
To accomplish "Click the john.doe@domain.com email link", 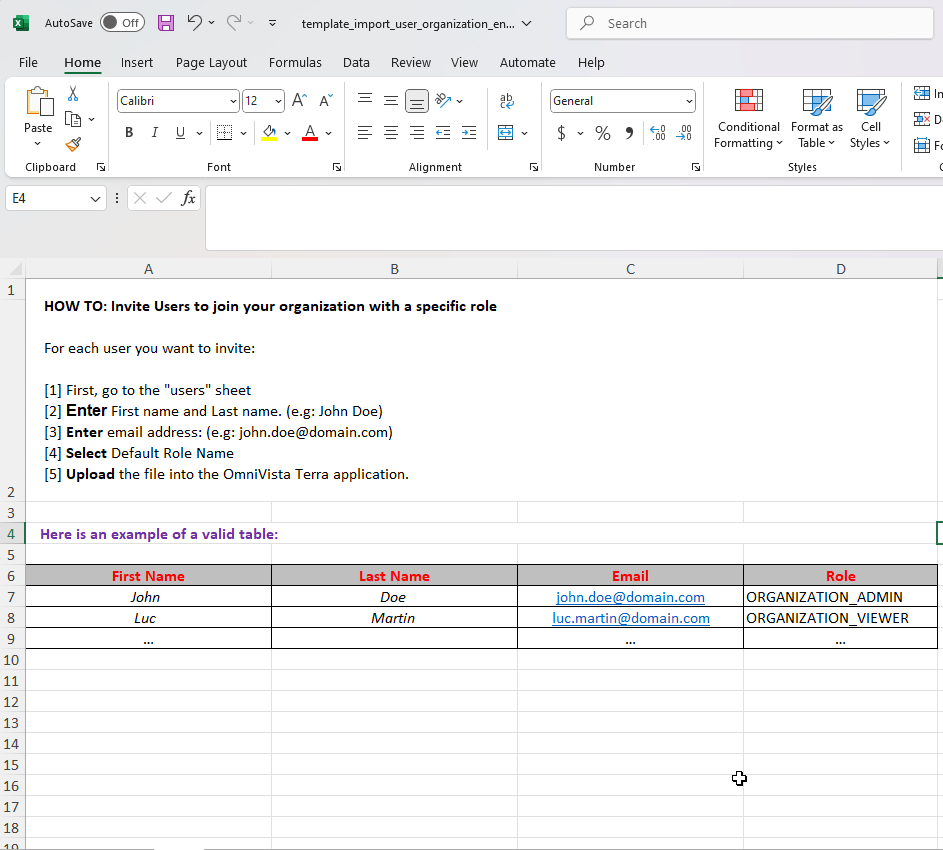I will 630,597.
